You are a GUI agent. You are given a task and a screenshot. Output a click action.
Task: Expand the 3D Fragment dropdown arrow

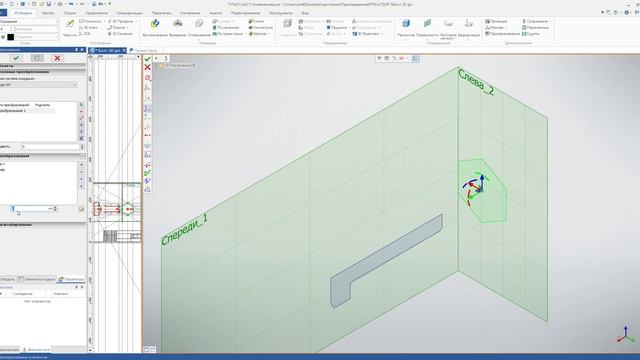(382, 34)
